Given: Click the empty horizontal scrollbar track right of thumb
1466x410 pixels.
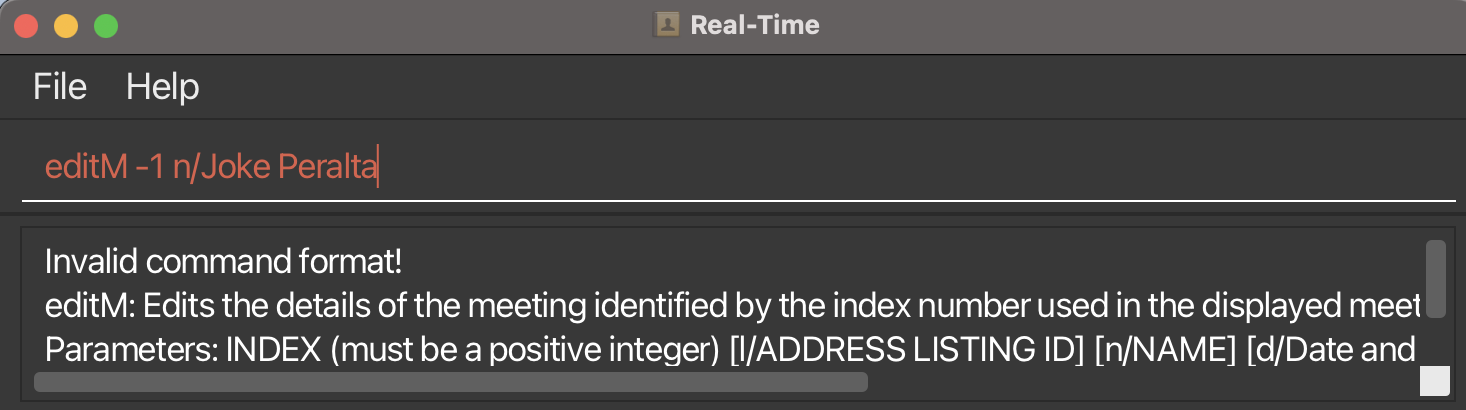Looking at the screenshot, I should (1142, 382).
